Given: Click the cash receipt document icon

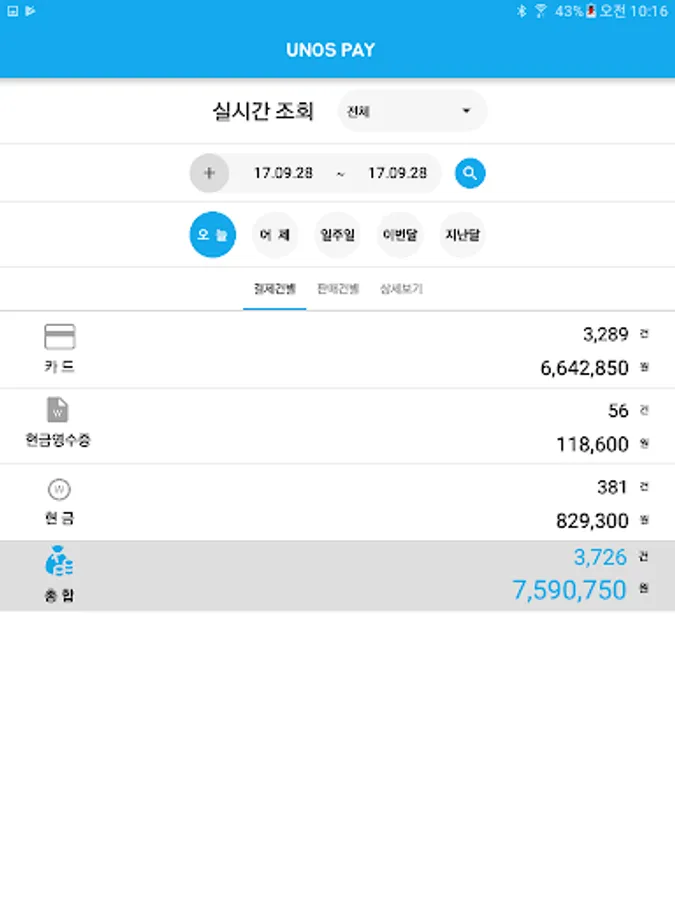Looking at the screenshot, I should (58, 410).
